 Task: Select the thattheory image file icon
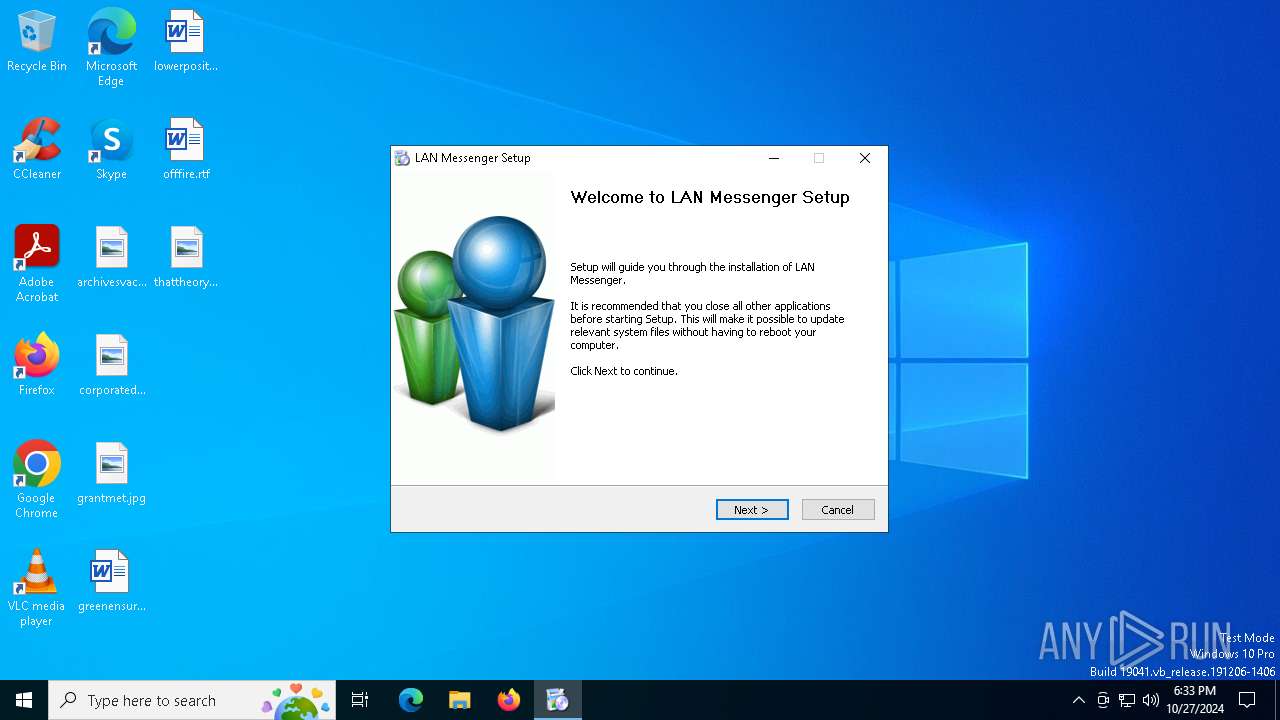186,258
